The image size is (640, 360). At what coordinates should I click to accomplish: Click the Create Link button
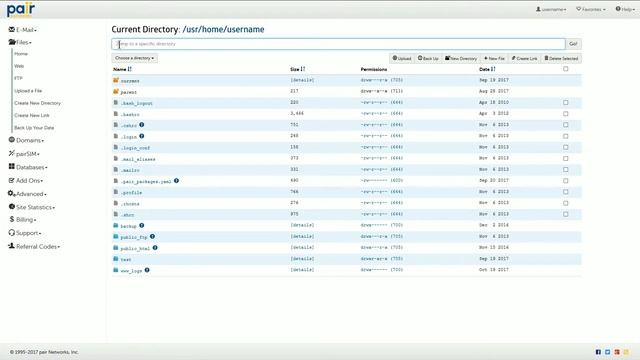point(524,58)
